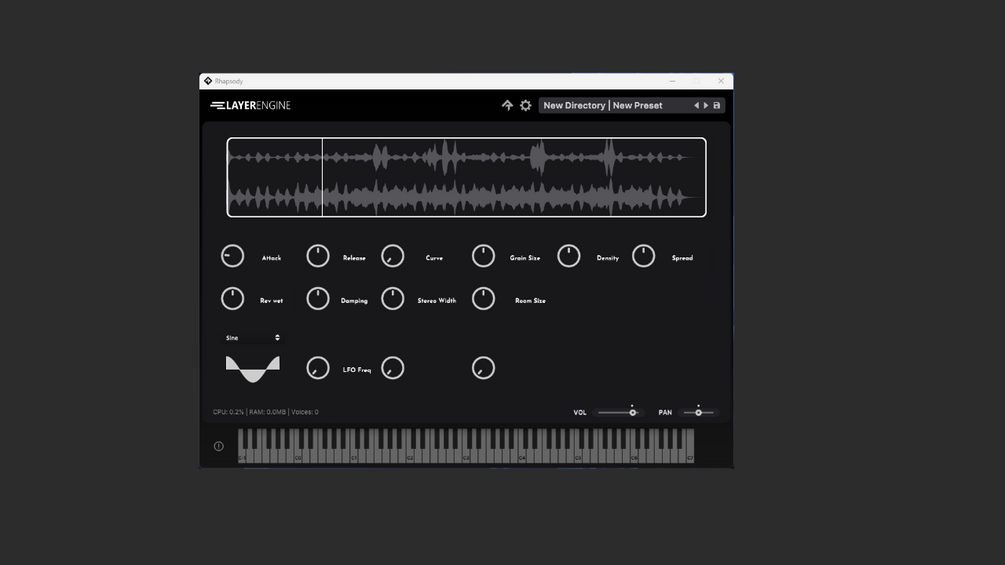This screenshot has height=565, width=1005.
Task: Click the unlabeled knob under Room Size knob
Action: click(x=483, y=368)
